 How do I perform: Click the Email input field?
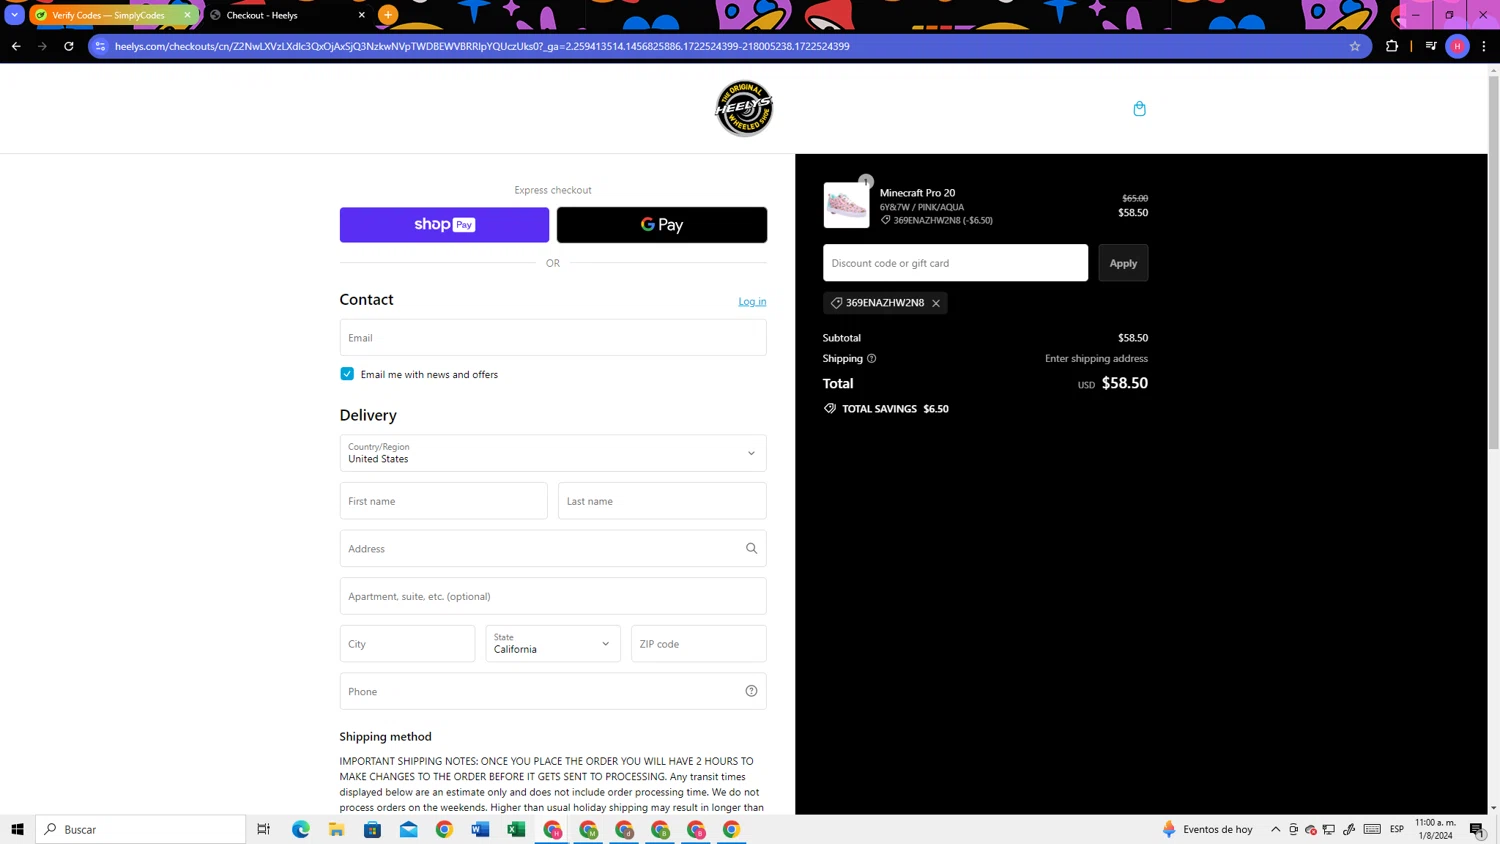(553, 338)
